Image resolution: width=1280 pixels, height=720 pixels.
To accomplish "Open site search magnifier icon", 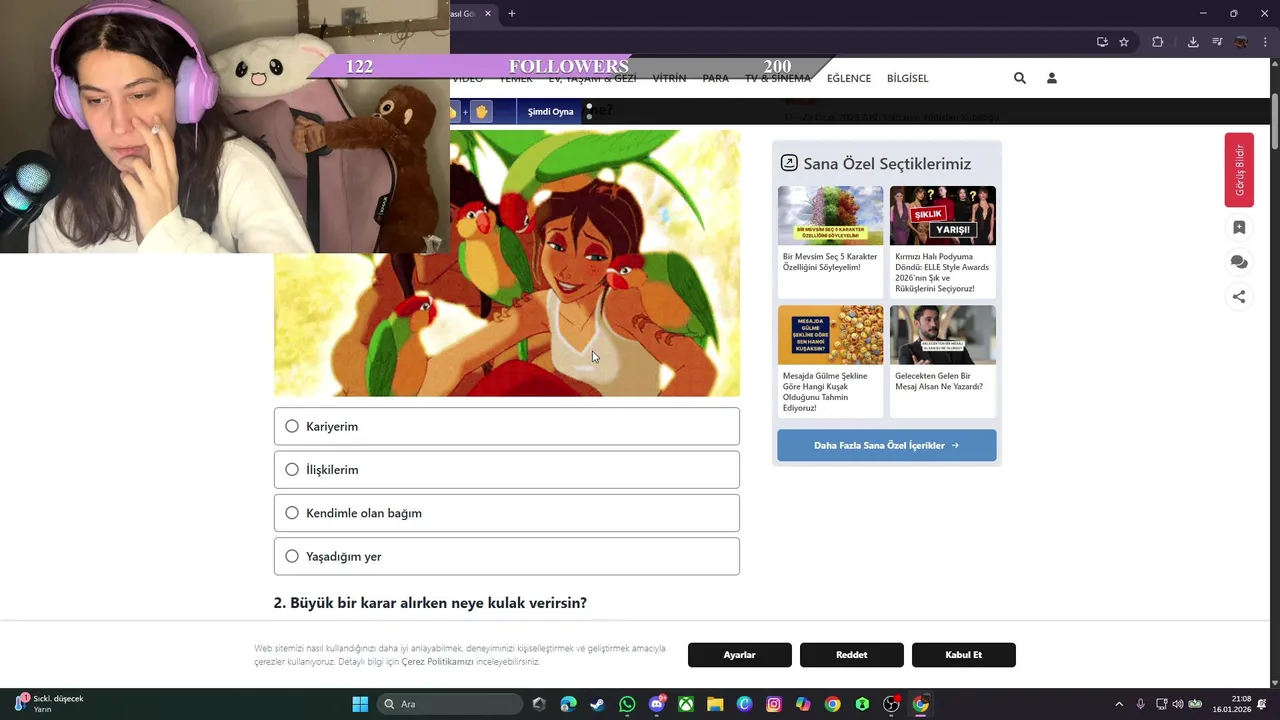I will point(1020,78).
